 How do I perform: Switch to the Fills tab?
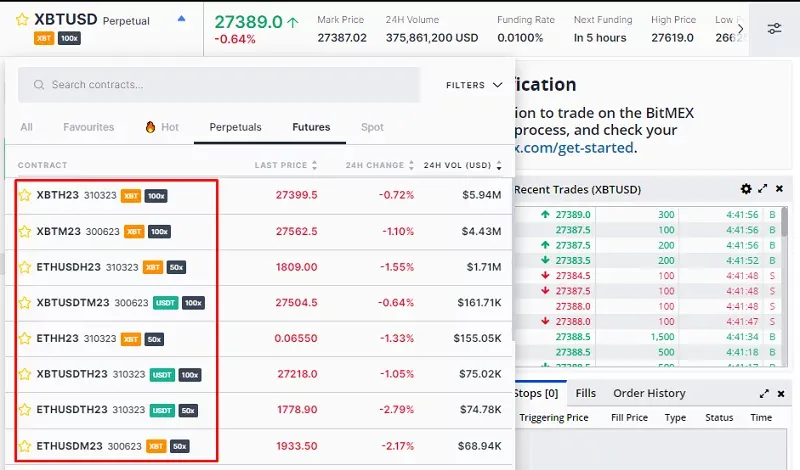(x=586, y=393)
